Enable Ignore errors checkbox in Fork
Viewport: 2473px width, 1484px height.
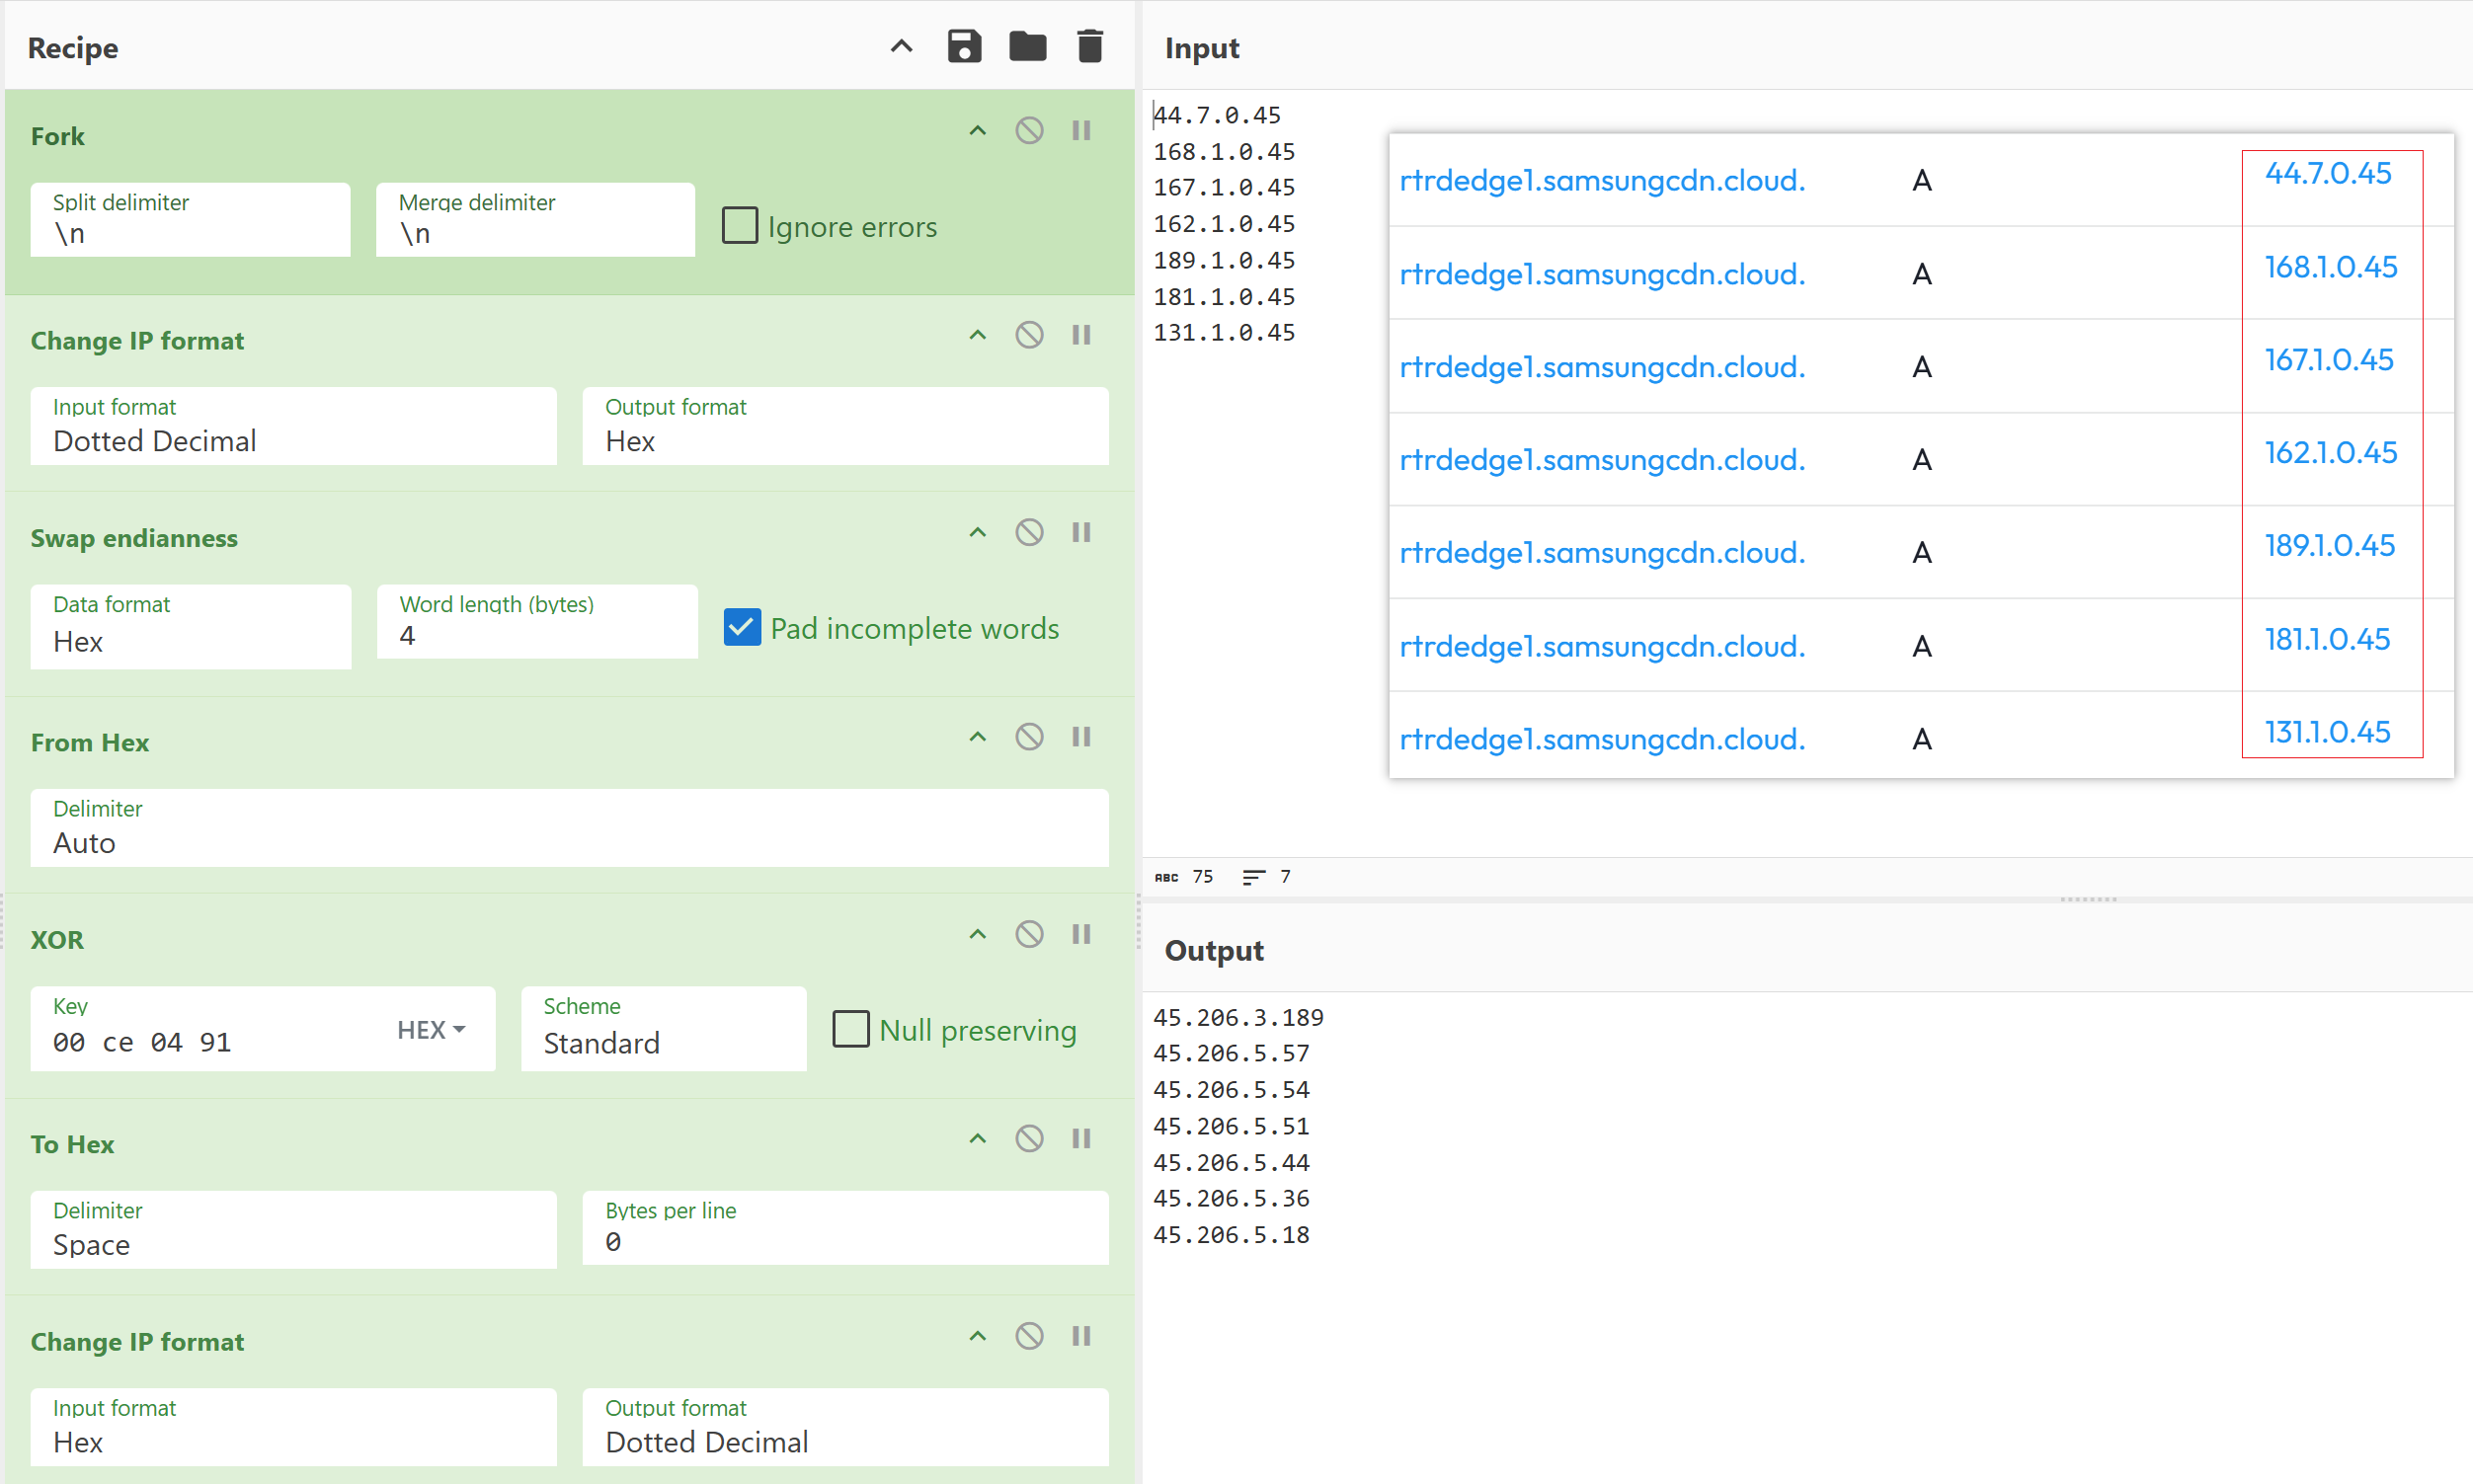[x=740, y=226]
